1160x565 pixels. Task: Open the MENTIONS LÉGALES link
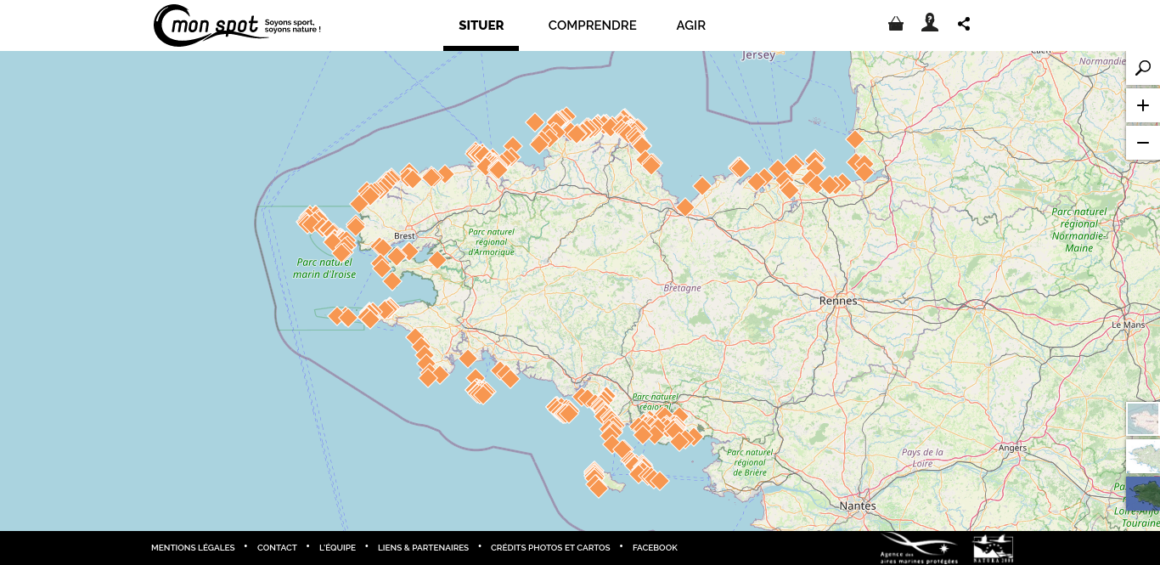[x=193, y=548]
